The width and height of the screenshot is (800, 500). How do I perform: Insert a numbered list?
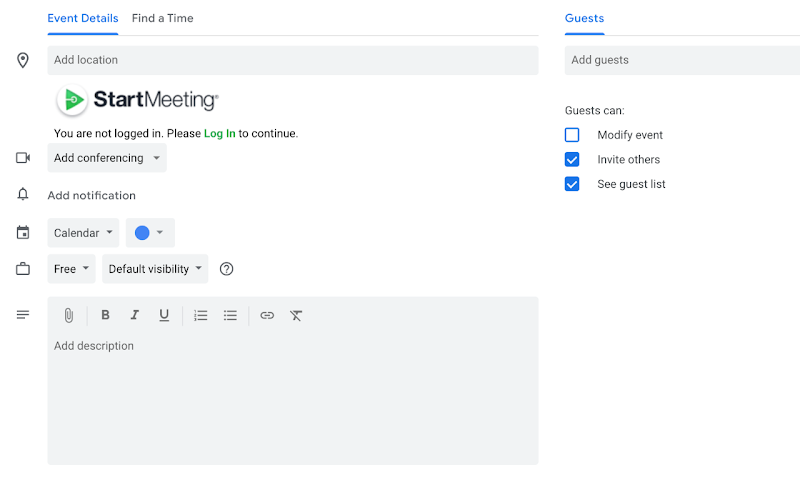click(x=201, y=315)
